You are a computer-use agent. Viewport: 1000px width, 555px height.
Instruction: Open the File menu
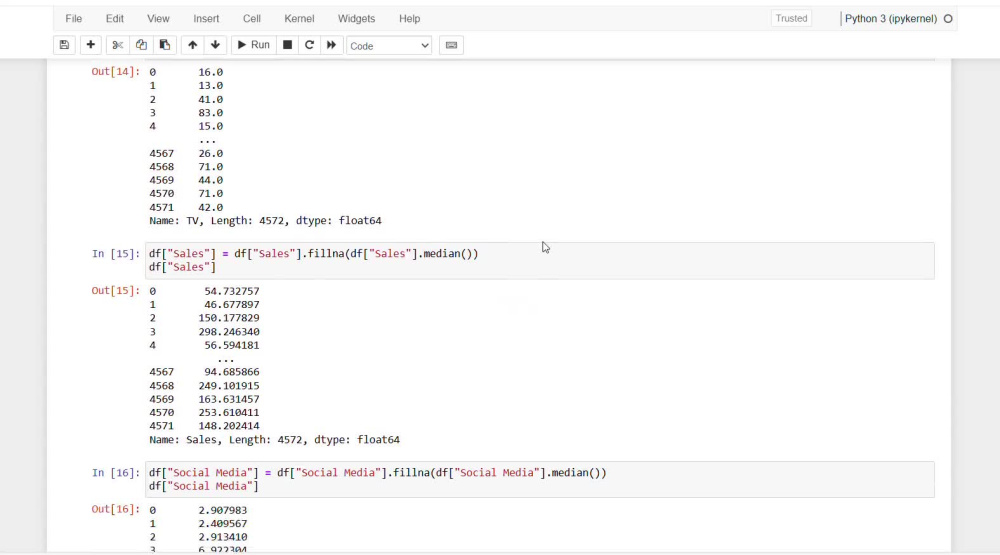click(x=73, y=18)
